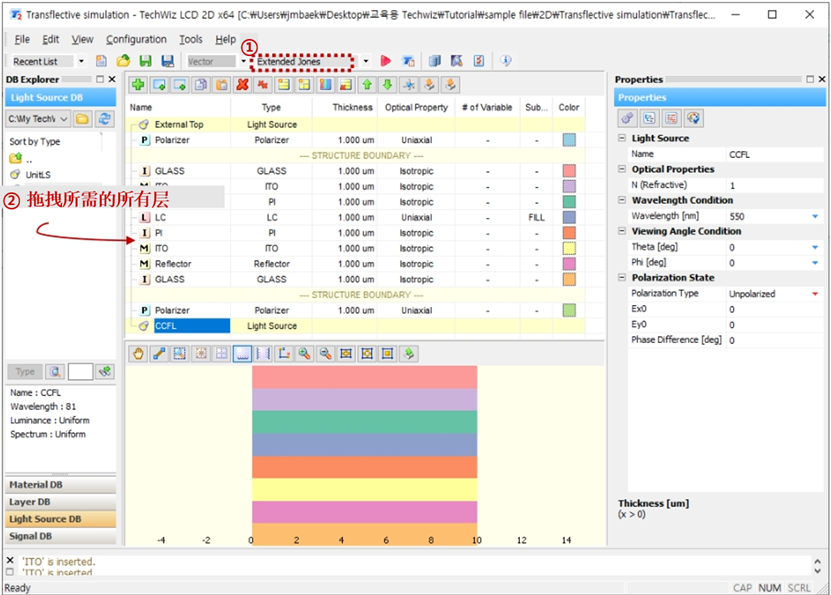The width and height of the screenshot is (831, 595).
Task: Open the Wavelength [nm] dropdown arrow
Action: tap(815, 216)
